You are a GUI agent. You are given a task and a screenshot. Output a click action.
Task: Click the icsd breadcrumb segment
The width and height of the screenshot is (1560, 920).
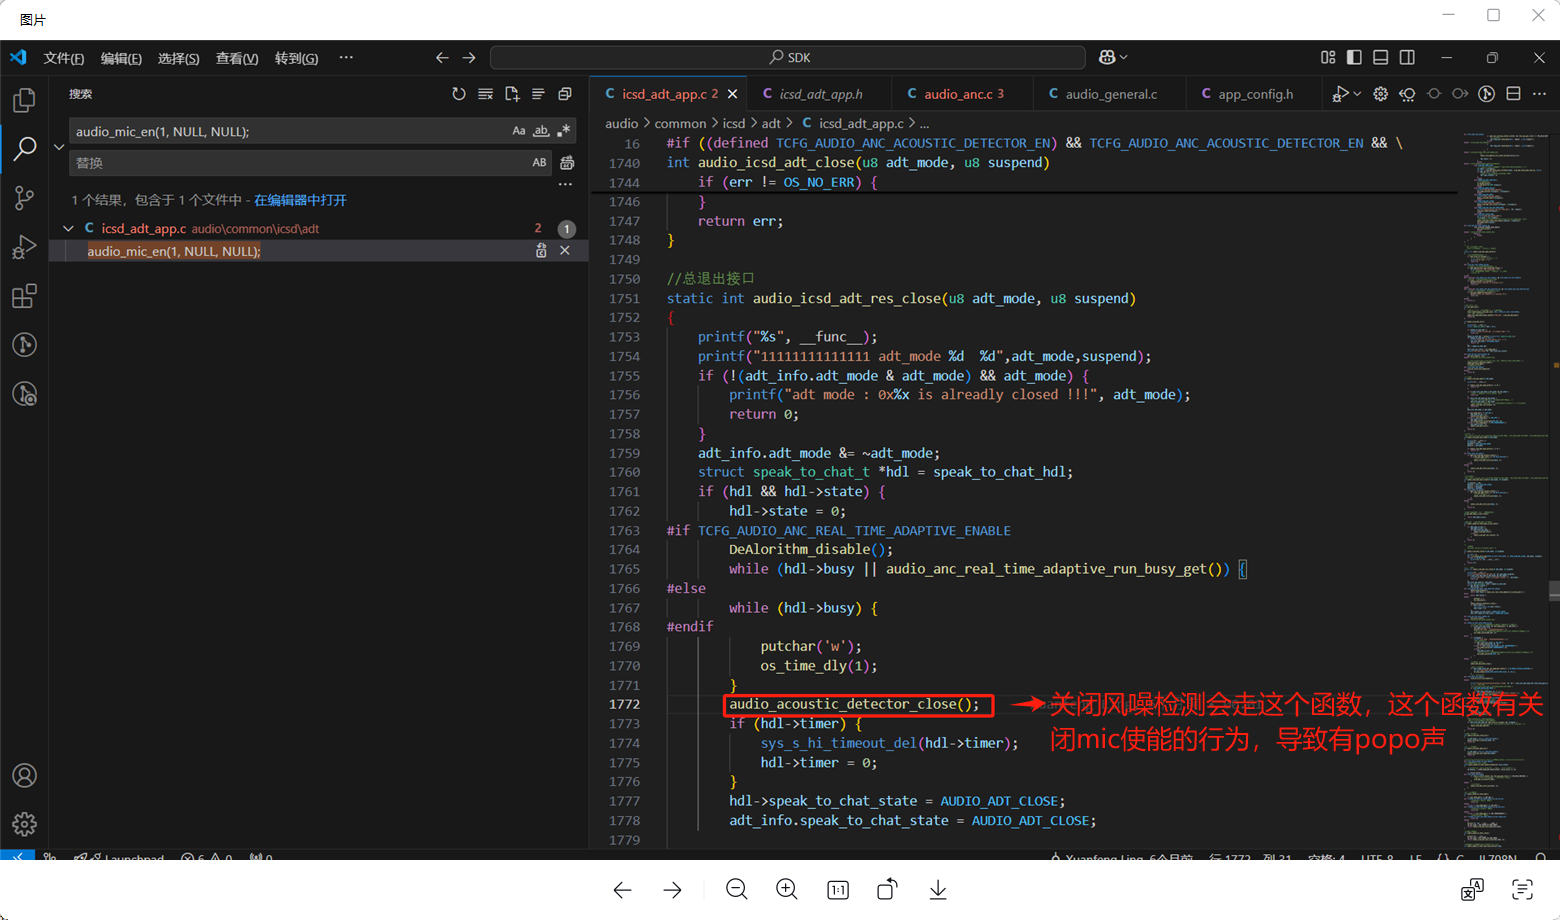(x=734, y=123)
